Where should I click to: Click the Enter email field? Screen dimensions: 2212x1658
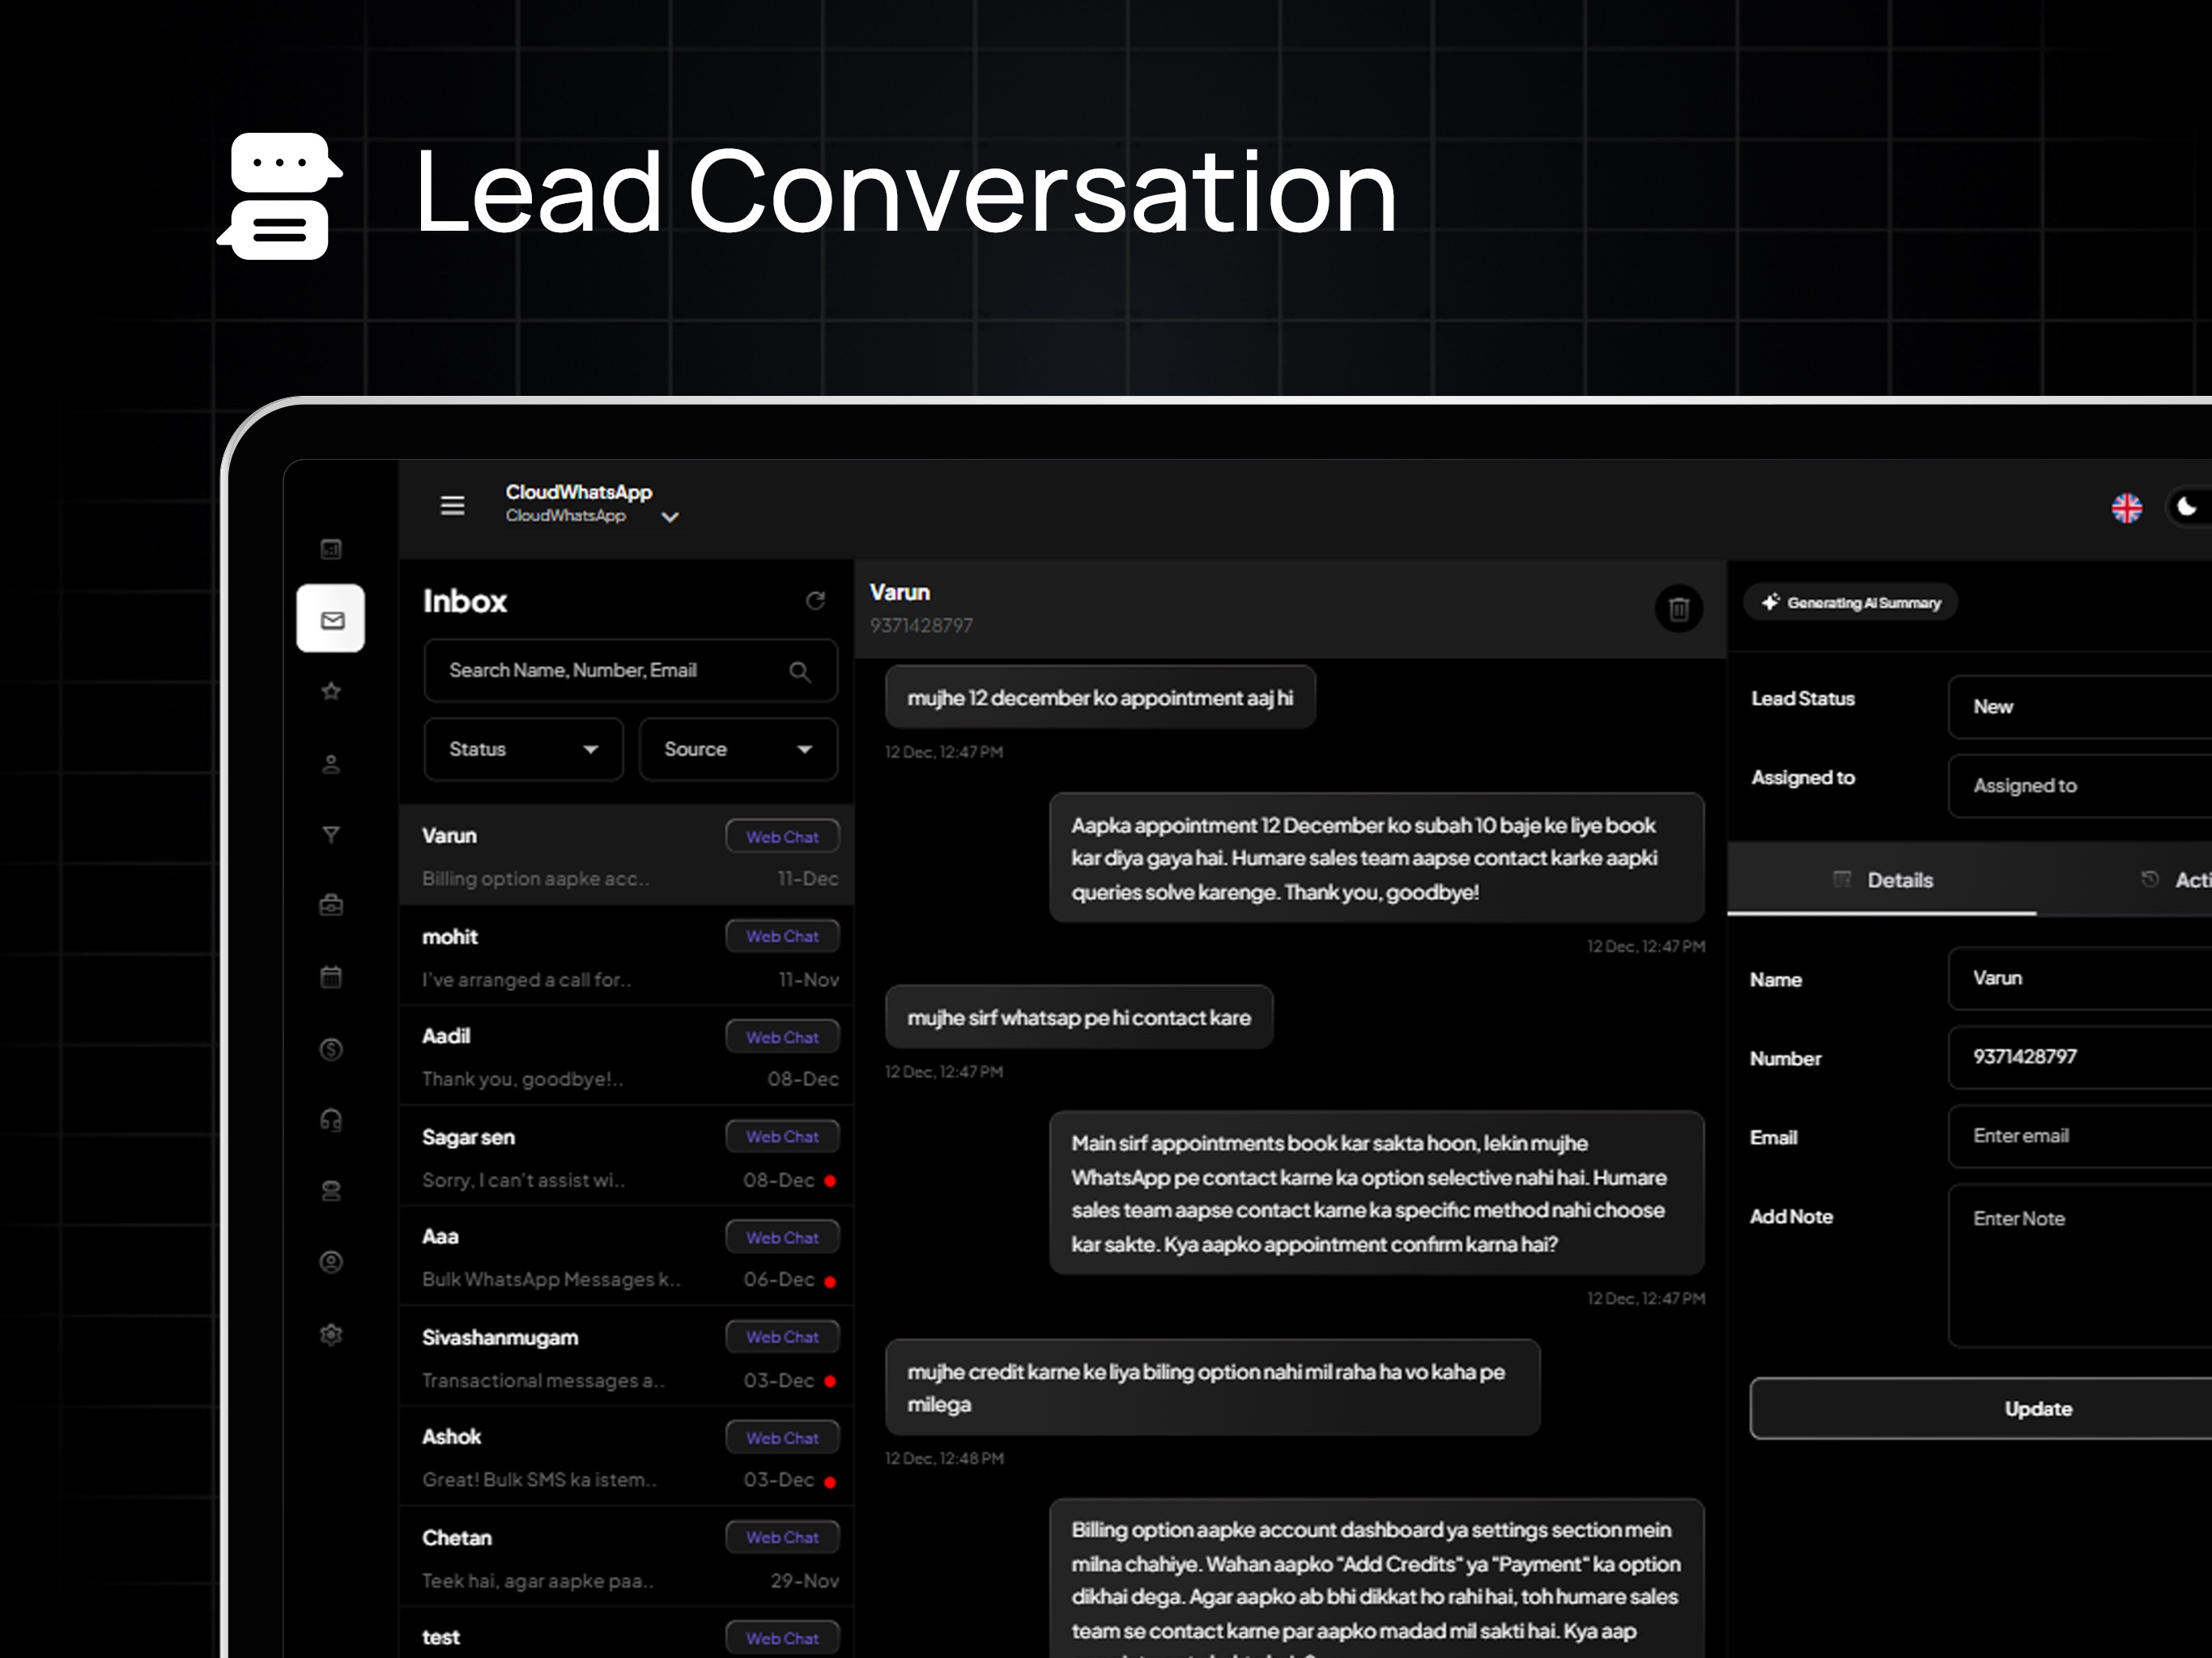[x=2080, y=1137]
